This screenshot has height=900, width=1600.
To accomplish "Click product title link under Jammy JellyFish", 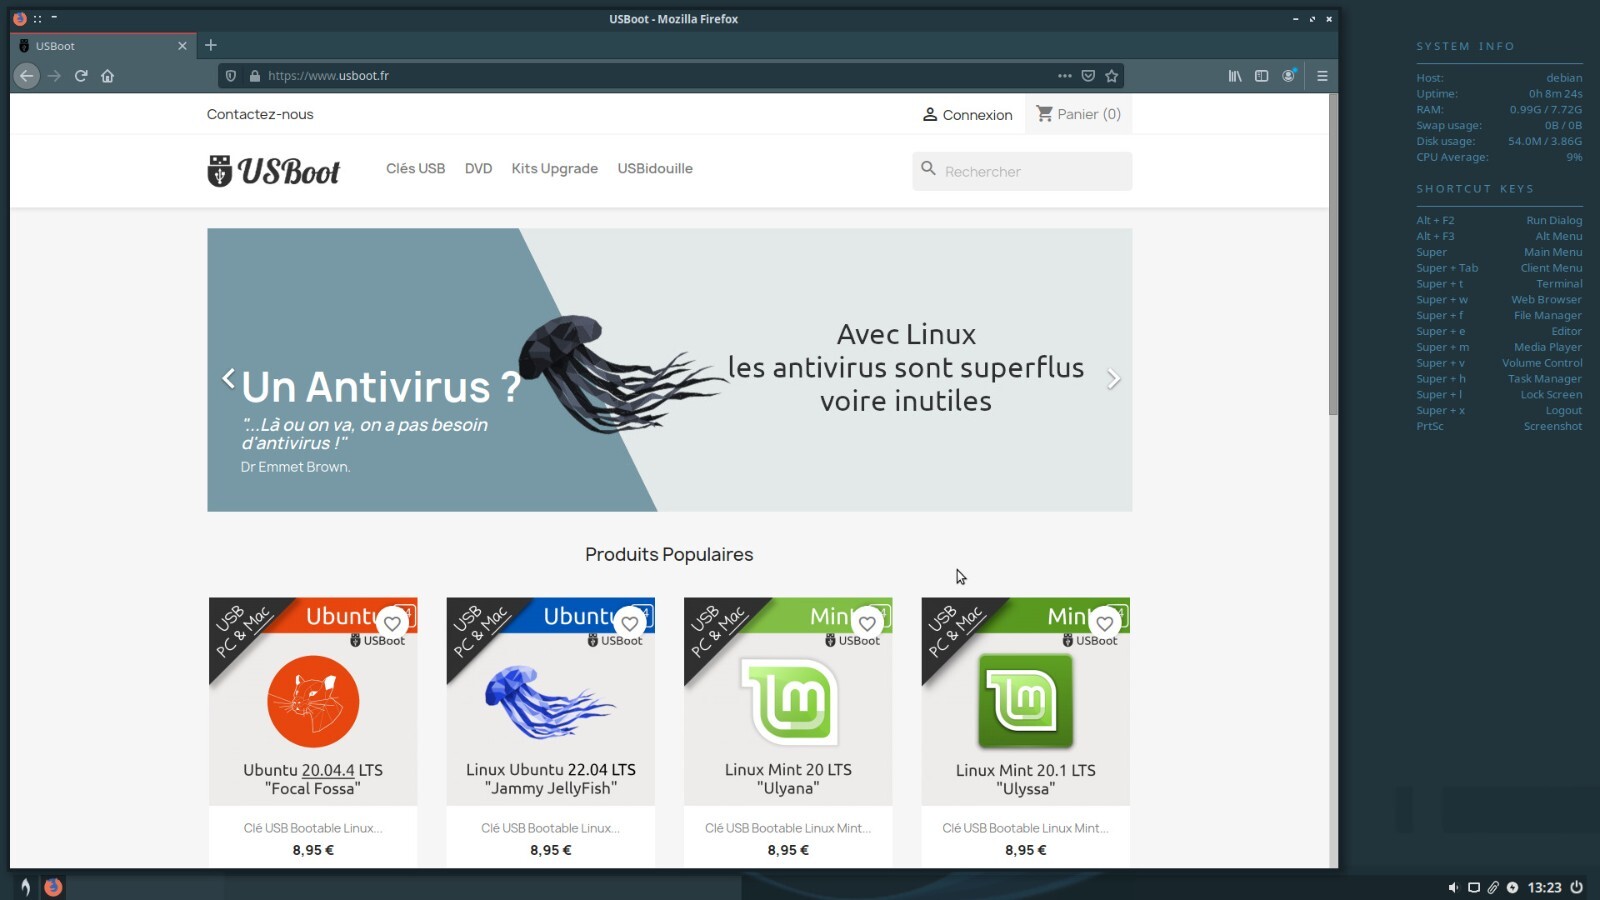I will tap(550, 828).
